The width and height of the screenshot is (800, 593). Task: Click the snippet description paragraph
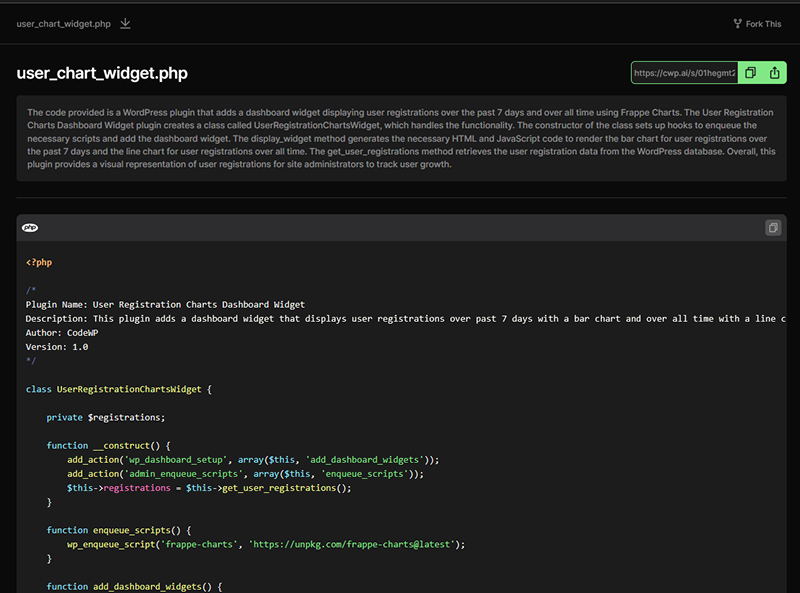(x=401, y=138)
